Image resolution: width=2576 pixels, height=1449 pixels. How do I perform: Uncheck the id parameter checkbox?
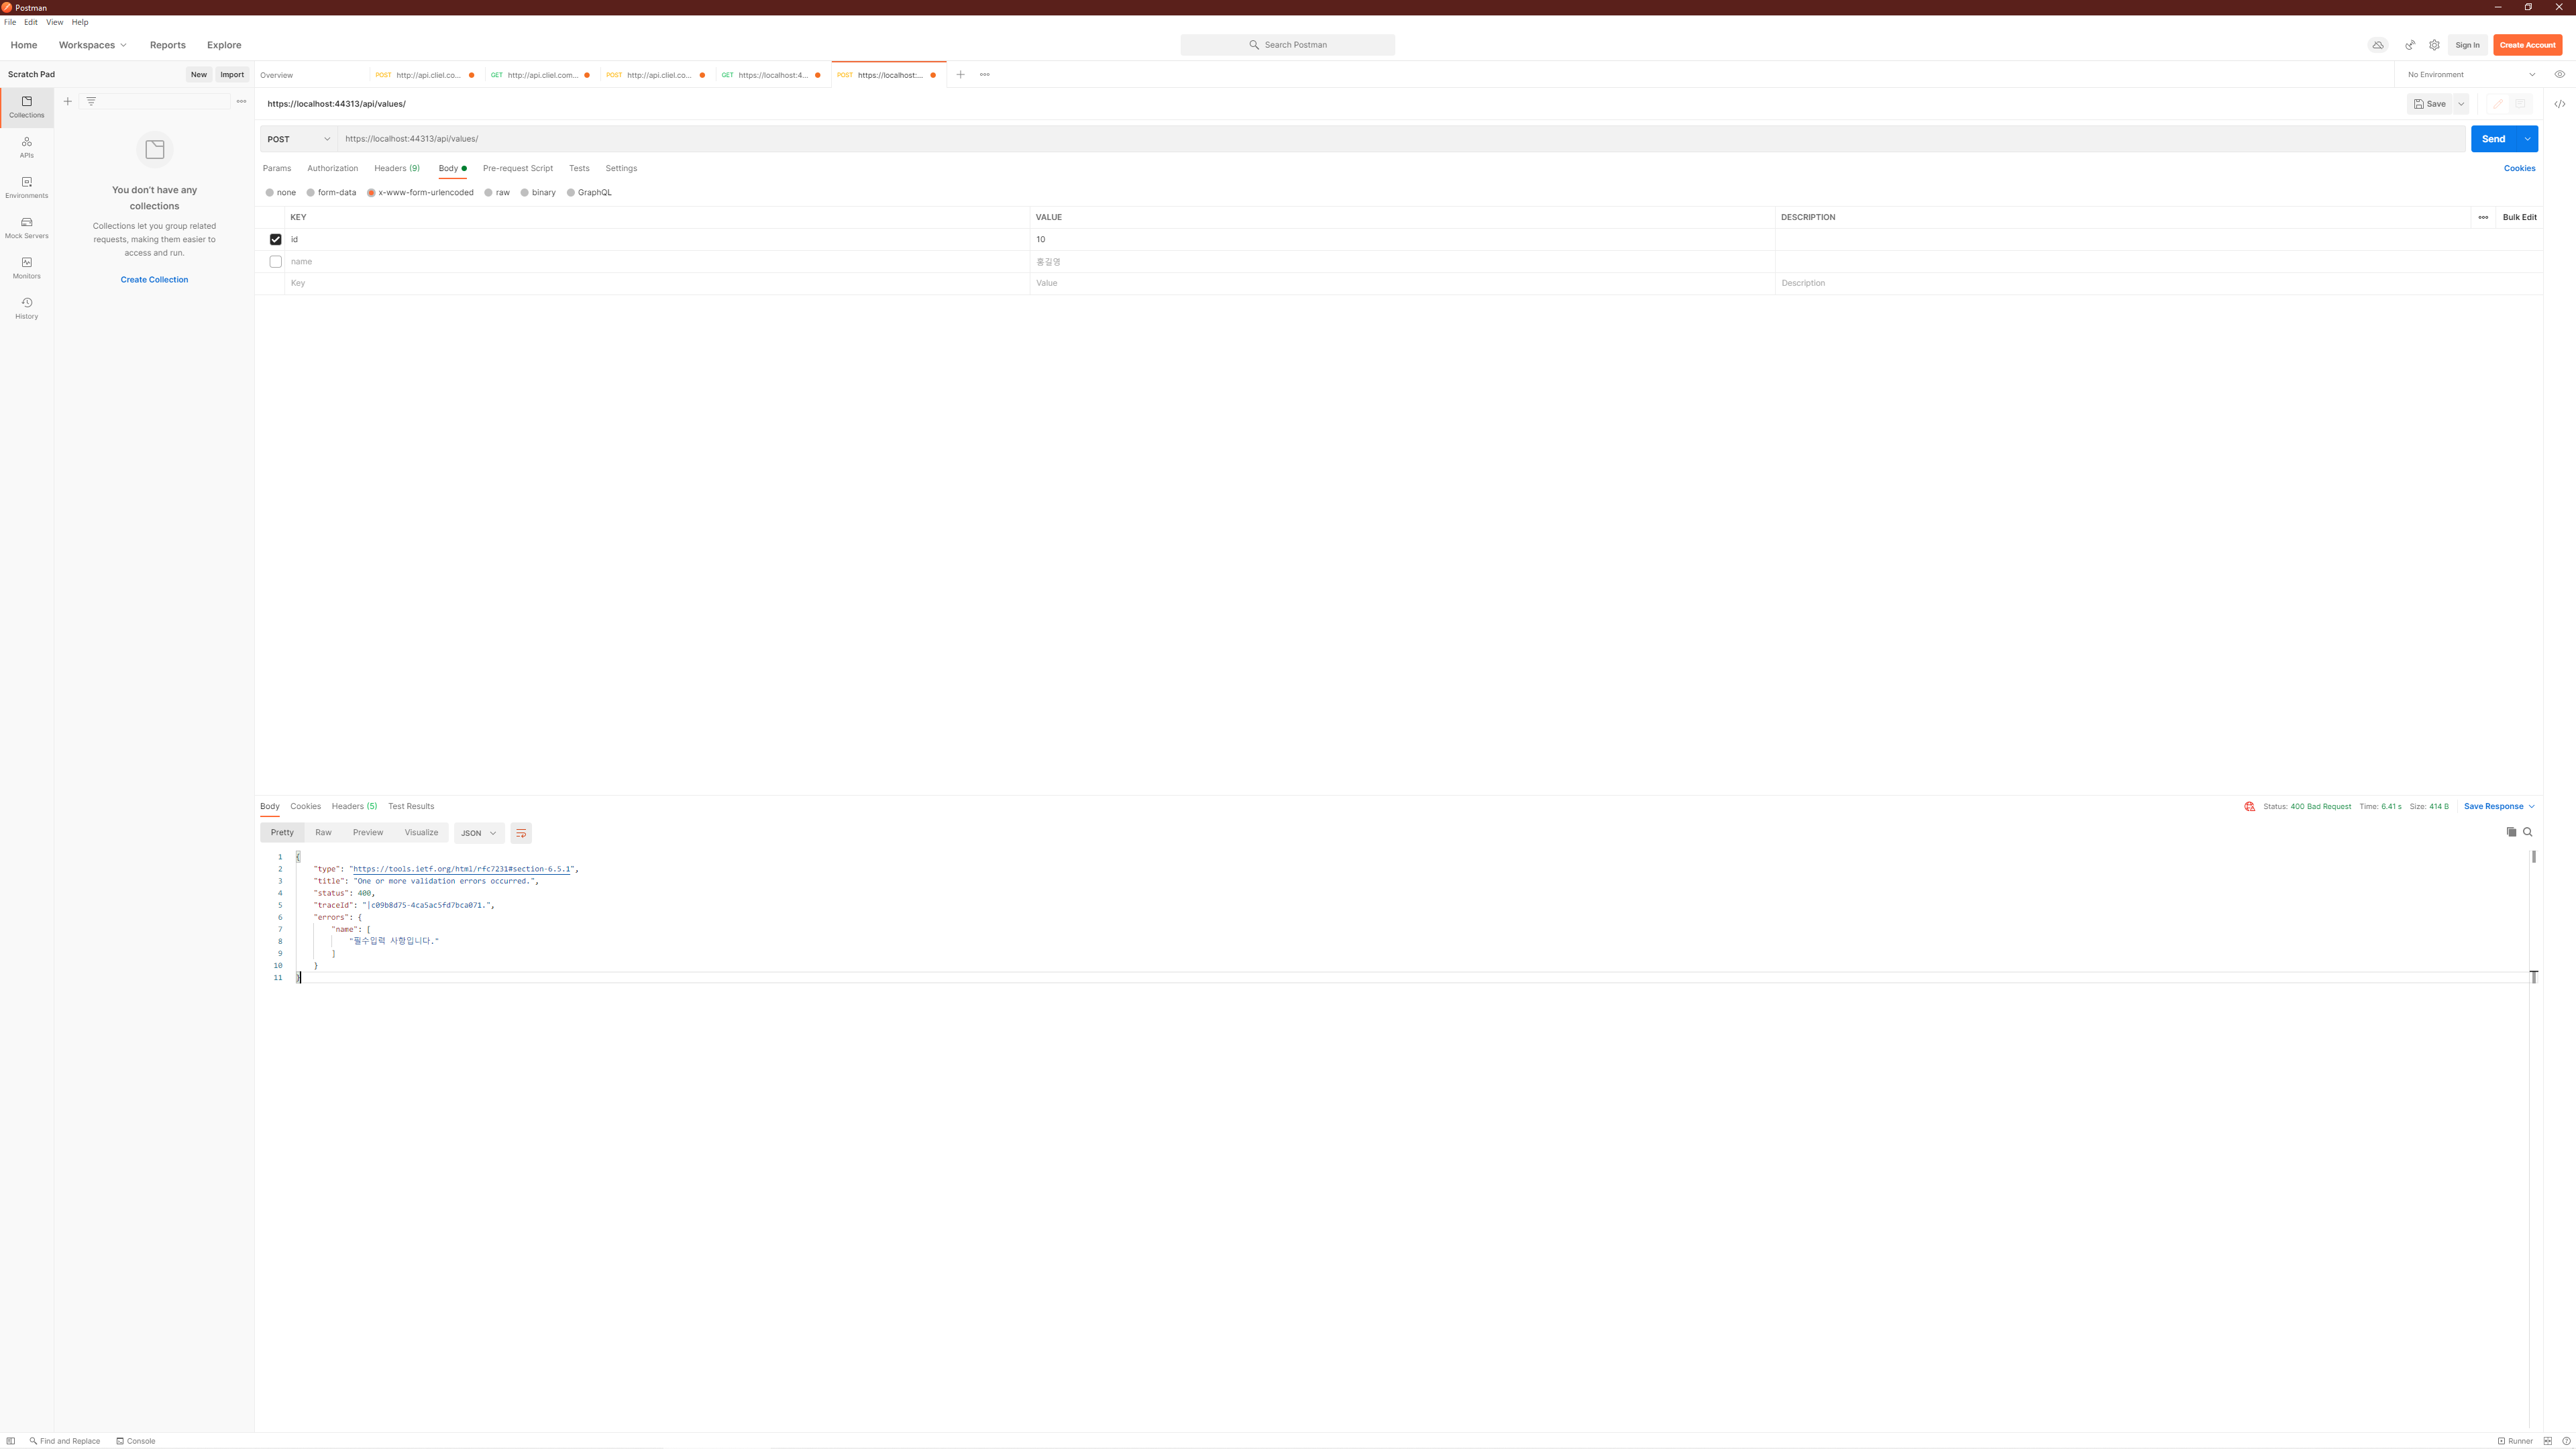276,239
